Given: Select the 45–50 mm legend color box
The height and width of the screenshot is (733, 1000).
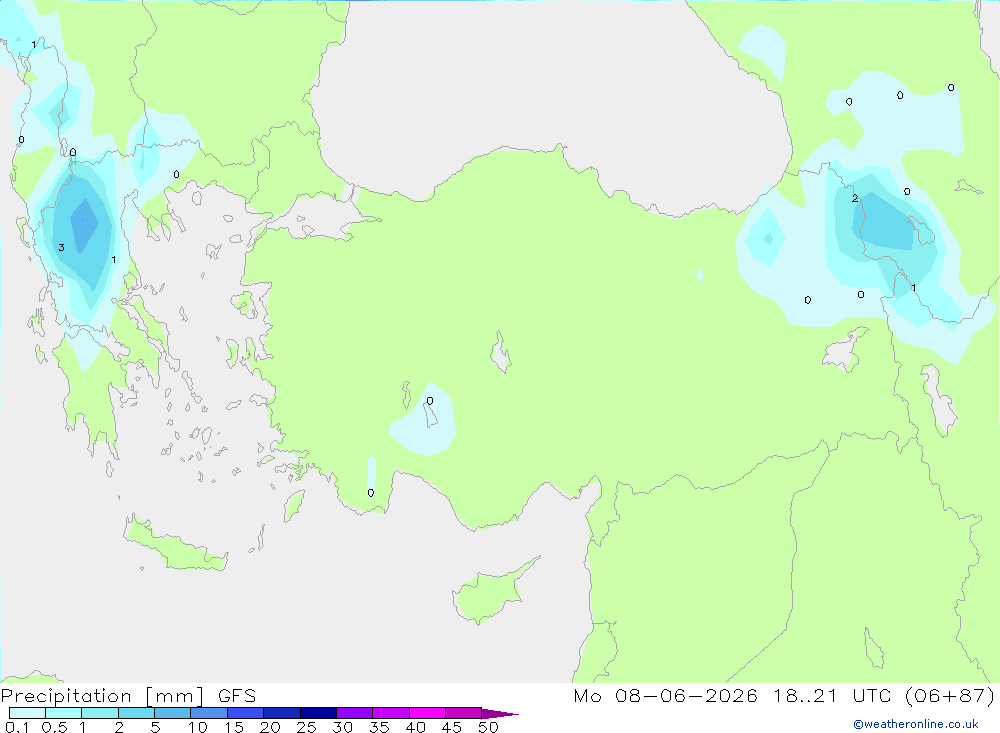Looking at the screenshot, I should pos(463,713).
